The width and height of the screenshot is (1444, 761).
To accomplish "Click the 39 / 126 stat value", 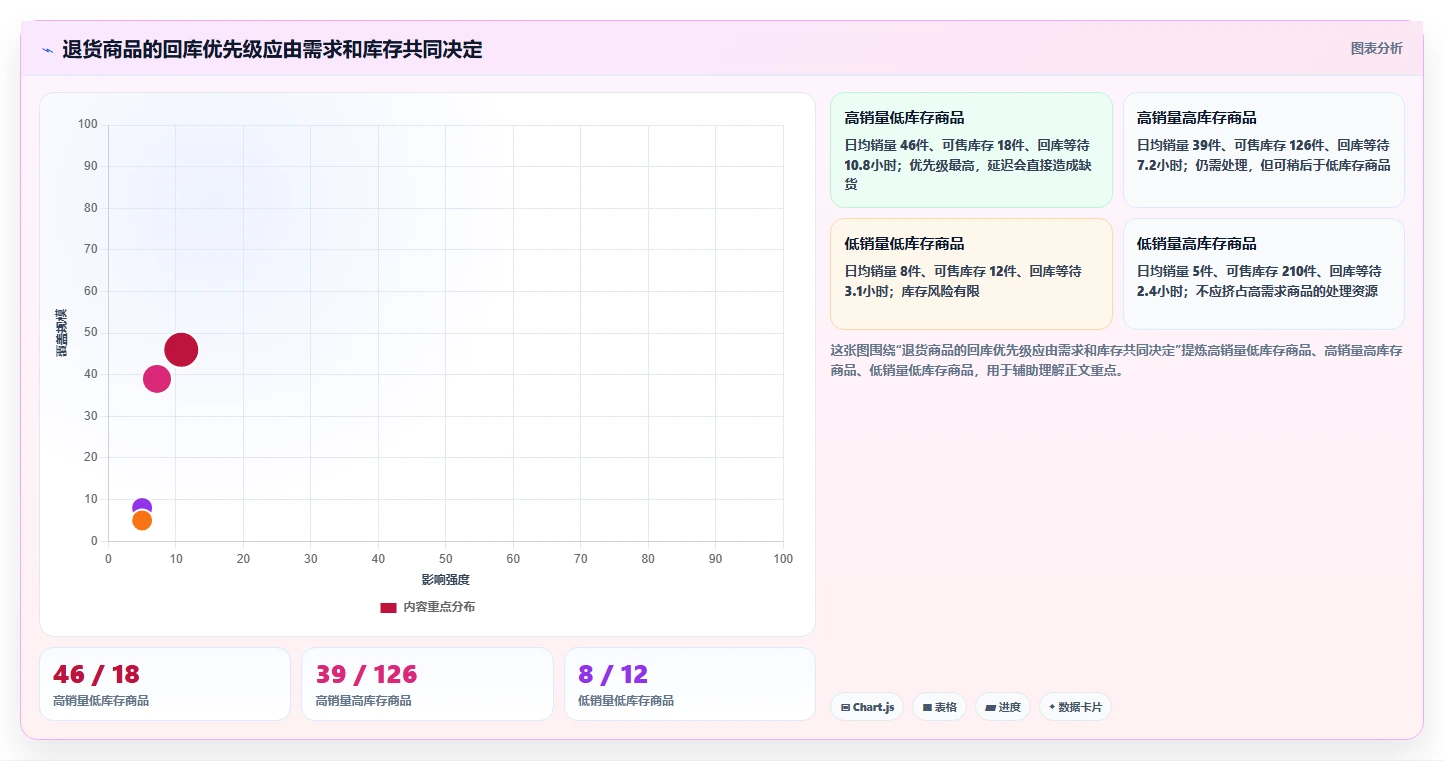I will click(x=366, y=674).
